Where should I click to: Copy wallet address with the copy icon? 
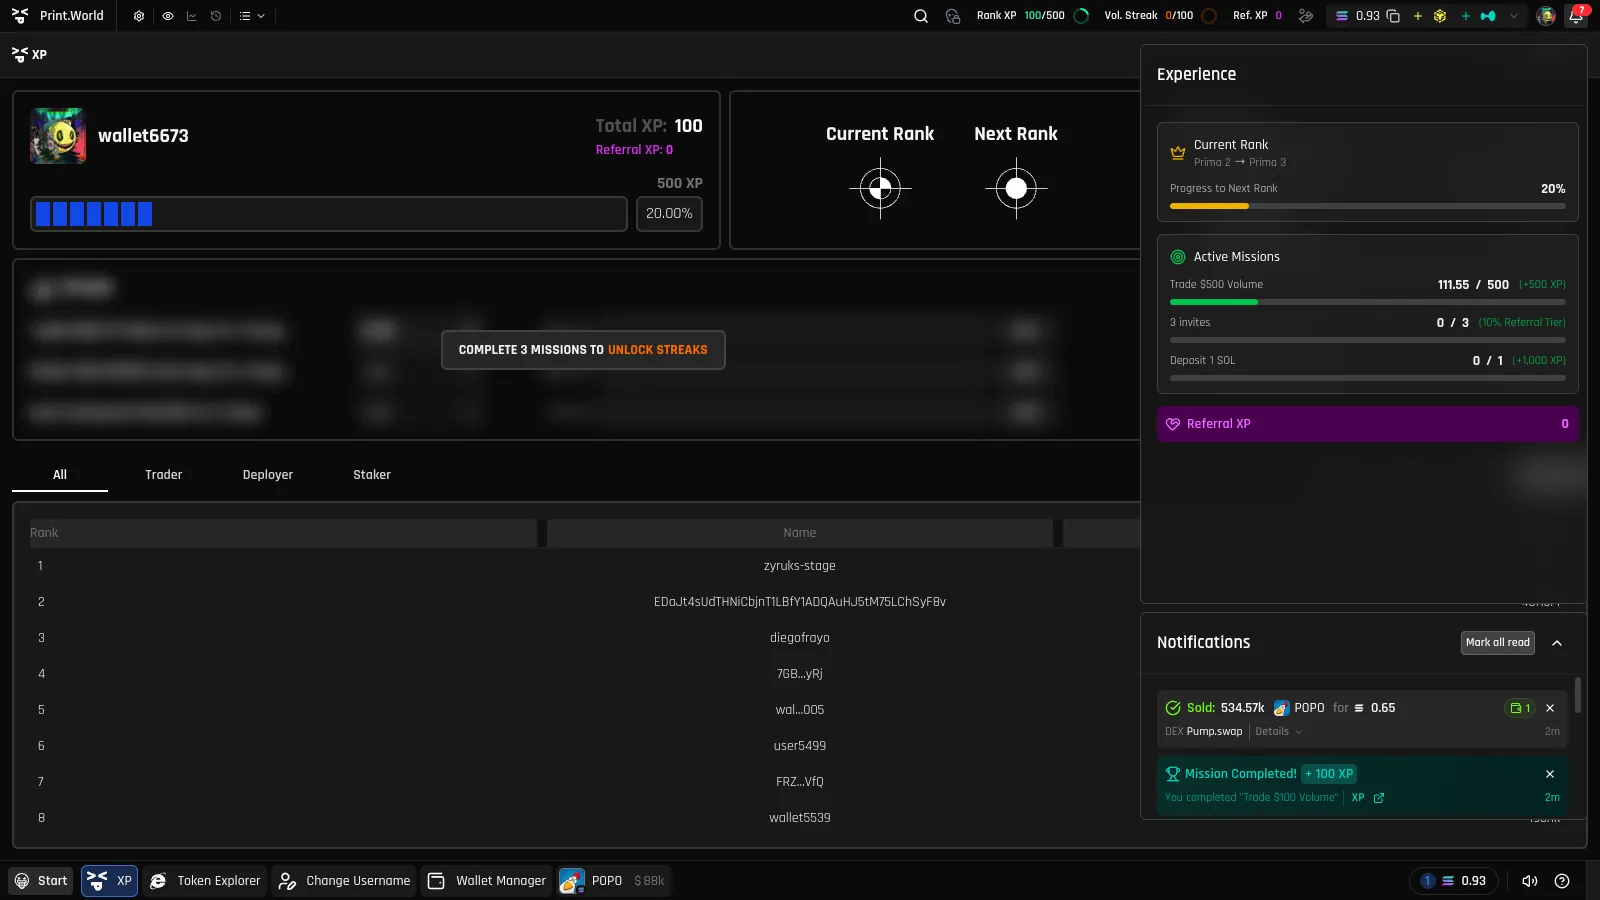pos(1393,16)
